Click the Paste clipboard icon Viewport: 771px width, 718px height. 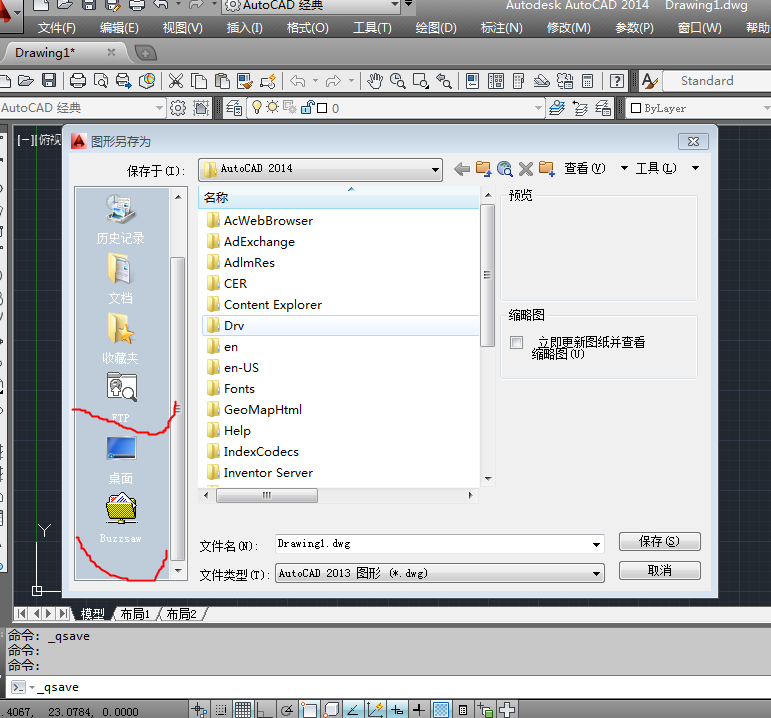[x=222, y=81]
